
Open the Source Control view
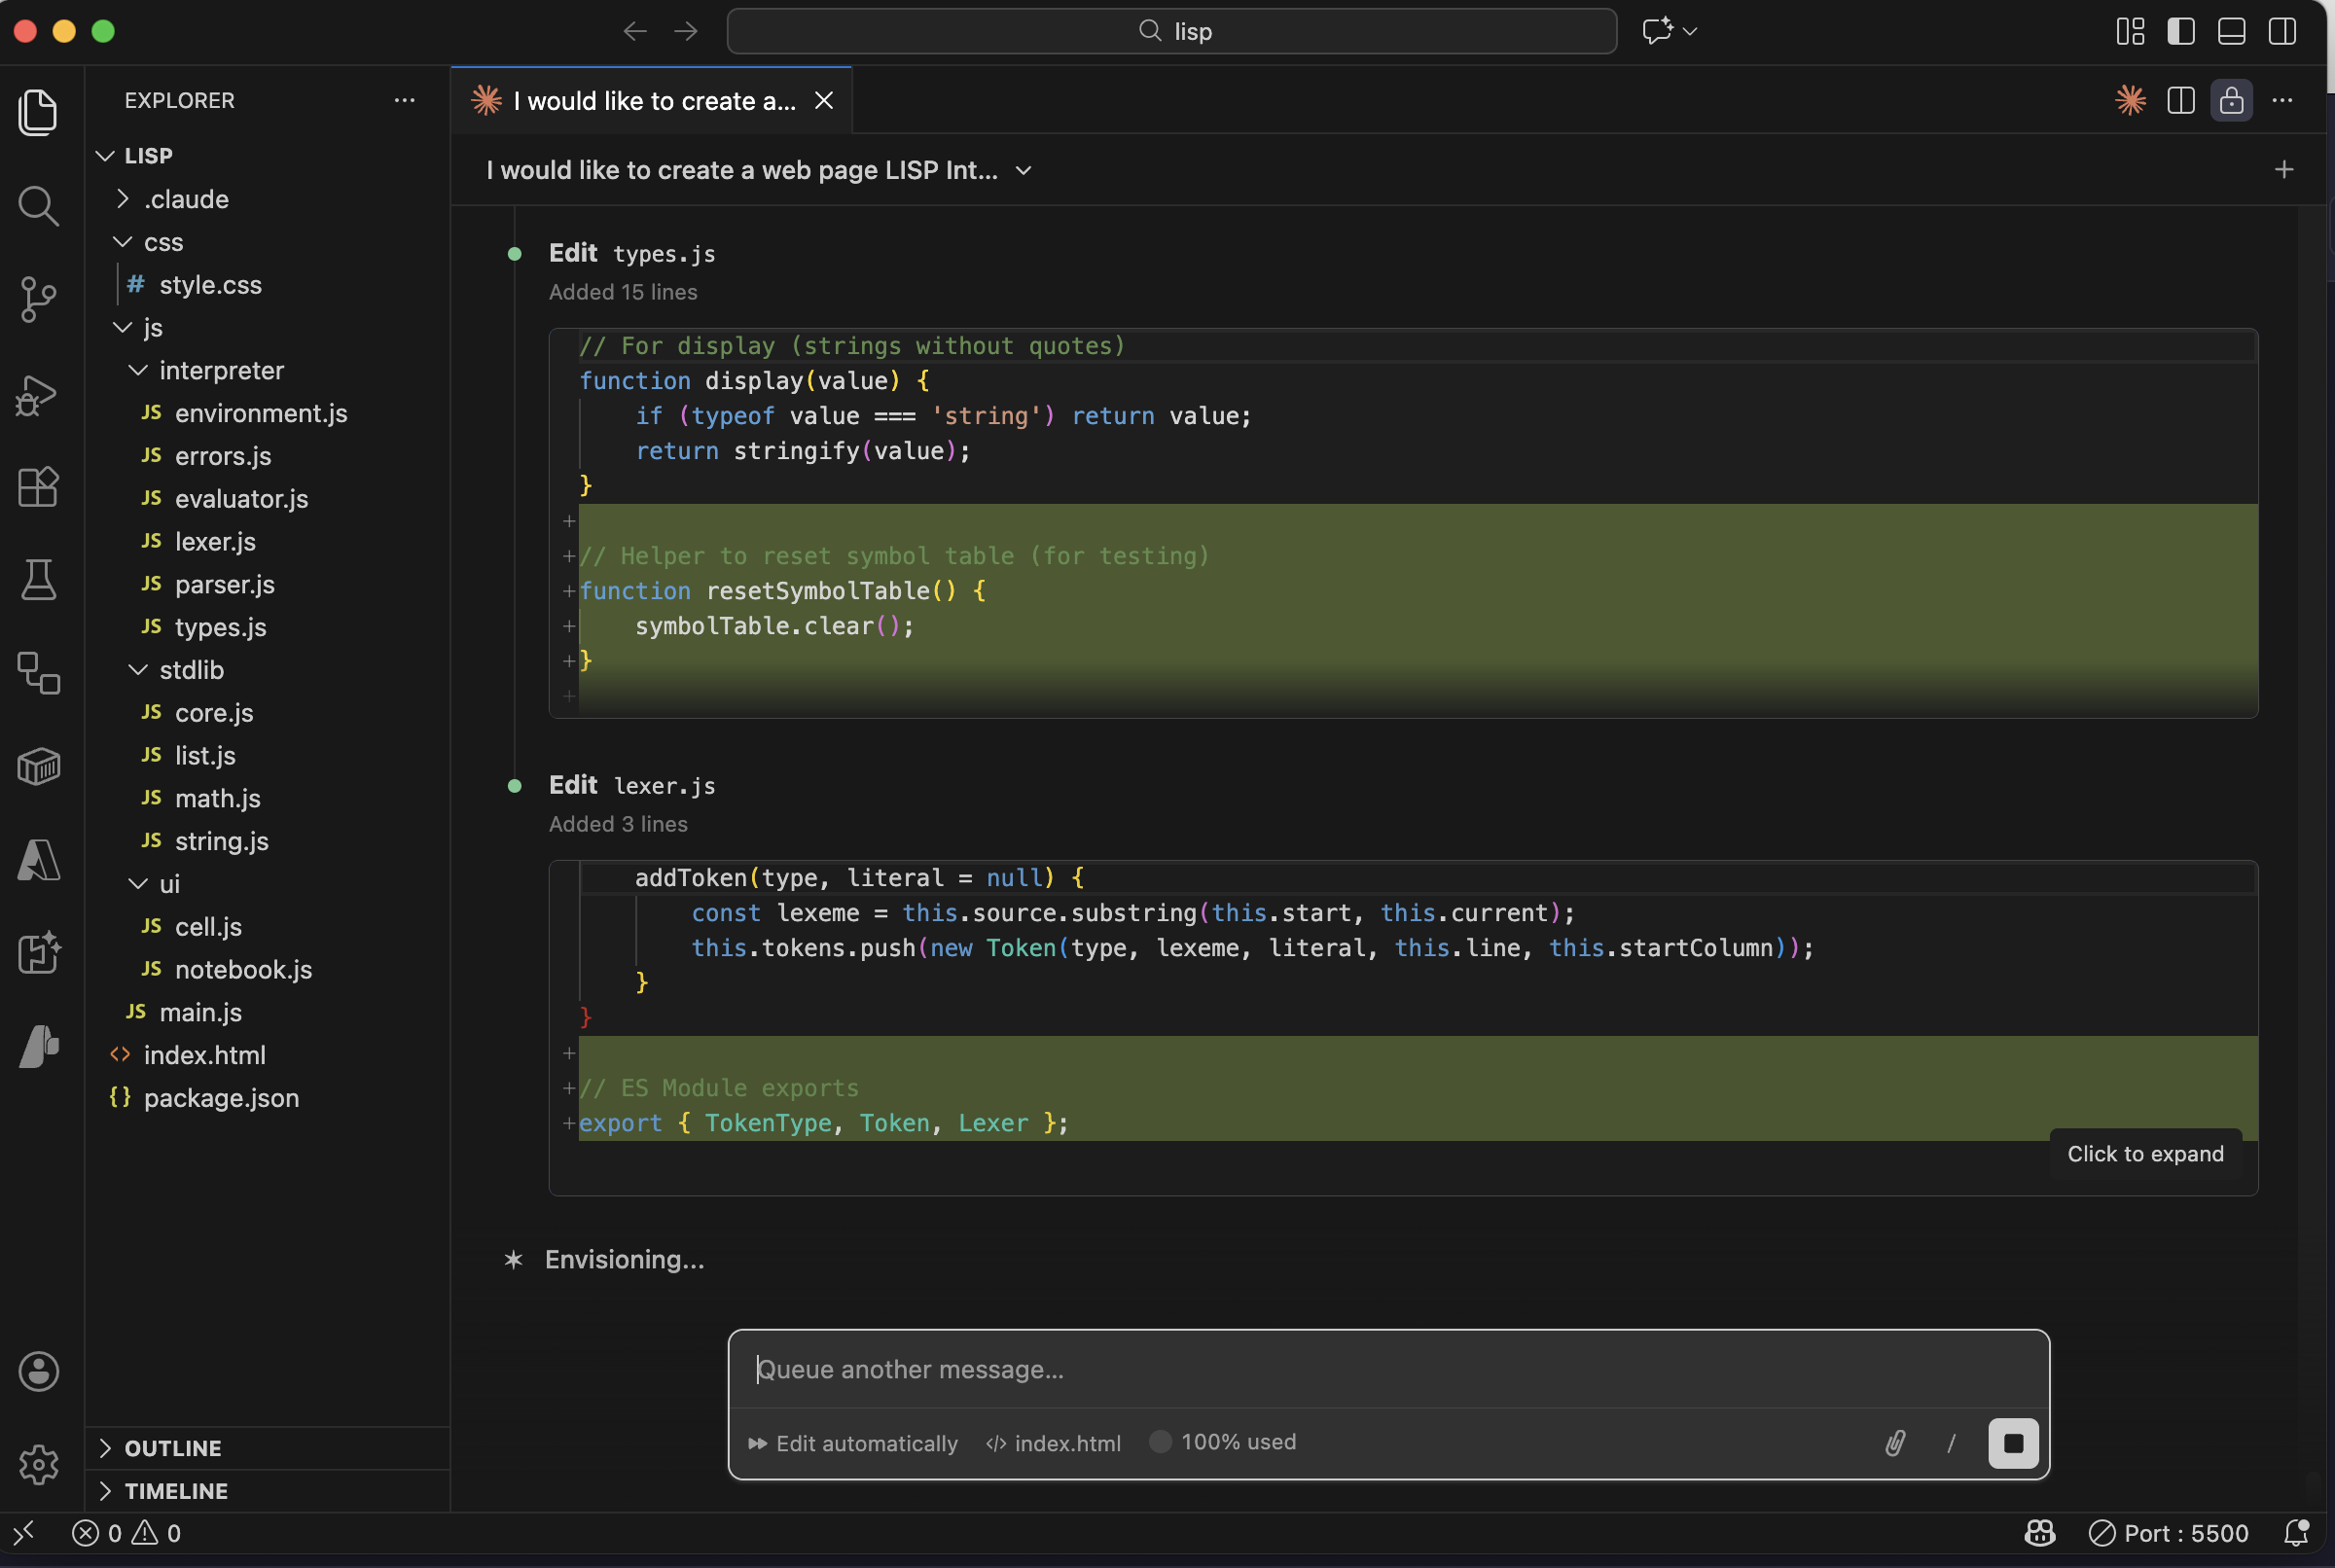pos(38,299)
